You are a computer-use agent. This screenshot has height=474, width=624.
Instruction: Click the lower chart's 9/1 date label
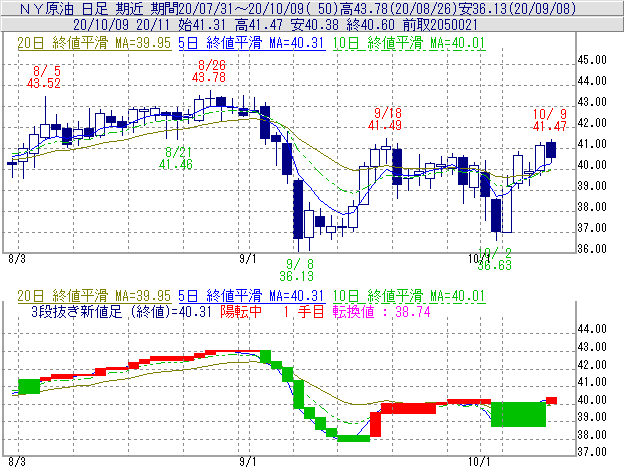click(248, 462)
